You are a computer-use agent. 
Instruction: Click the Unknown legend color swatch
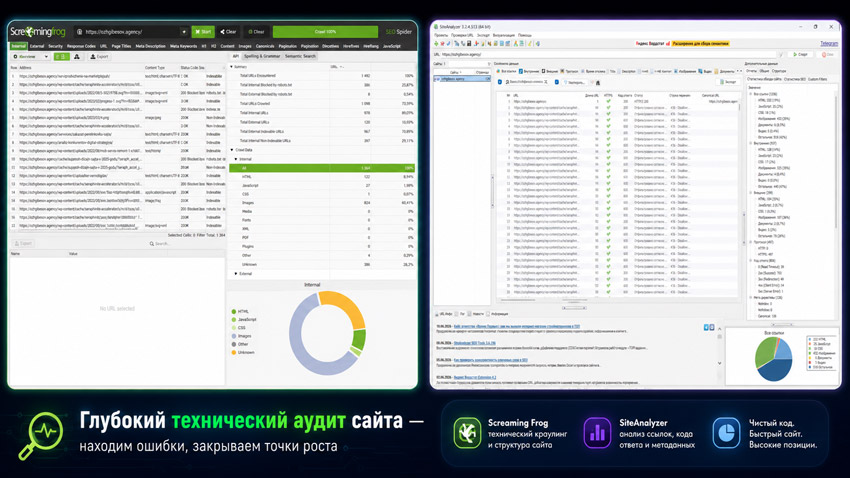pos(234,353)
